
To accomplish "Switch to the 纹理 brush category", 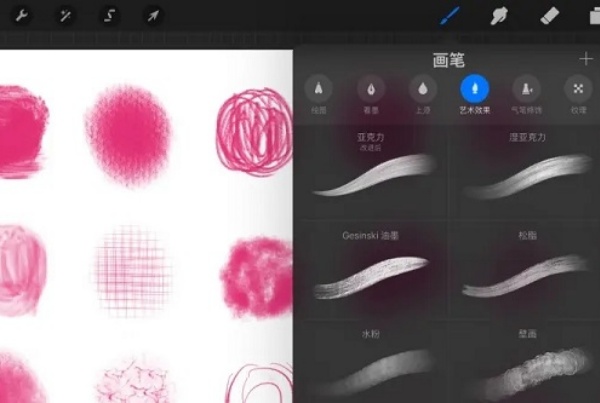I will click(x=578, y=95).
